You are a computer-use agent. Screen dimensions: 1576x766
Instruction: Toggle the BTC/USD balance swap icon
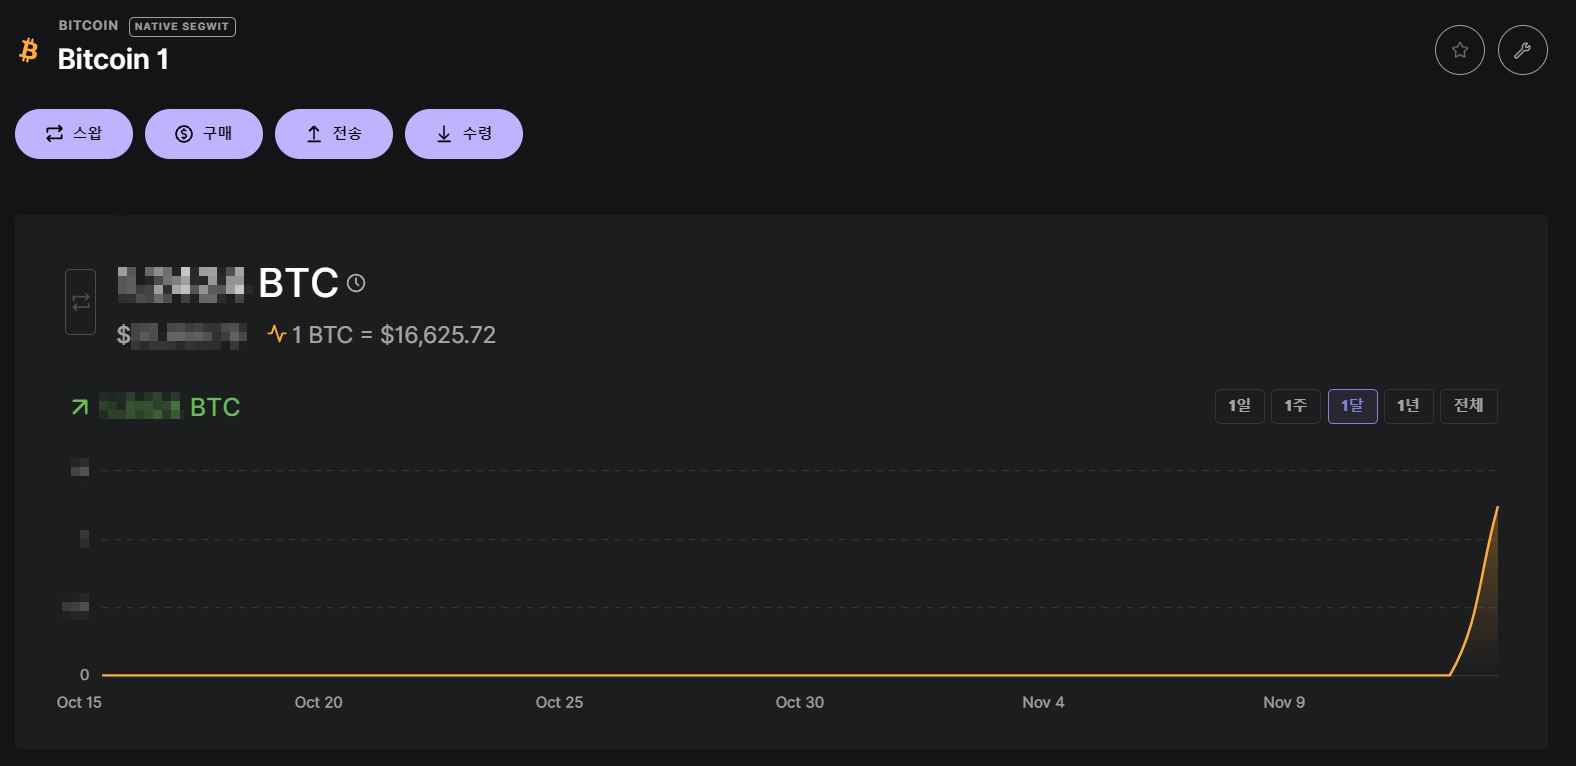click(81, 302)
